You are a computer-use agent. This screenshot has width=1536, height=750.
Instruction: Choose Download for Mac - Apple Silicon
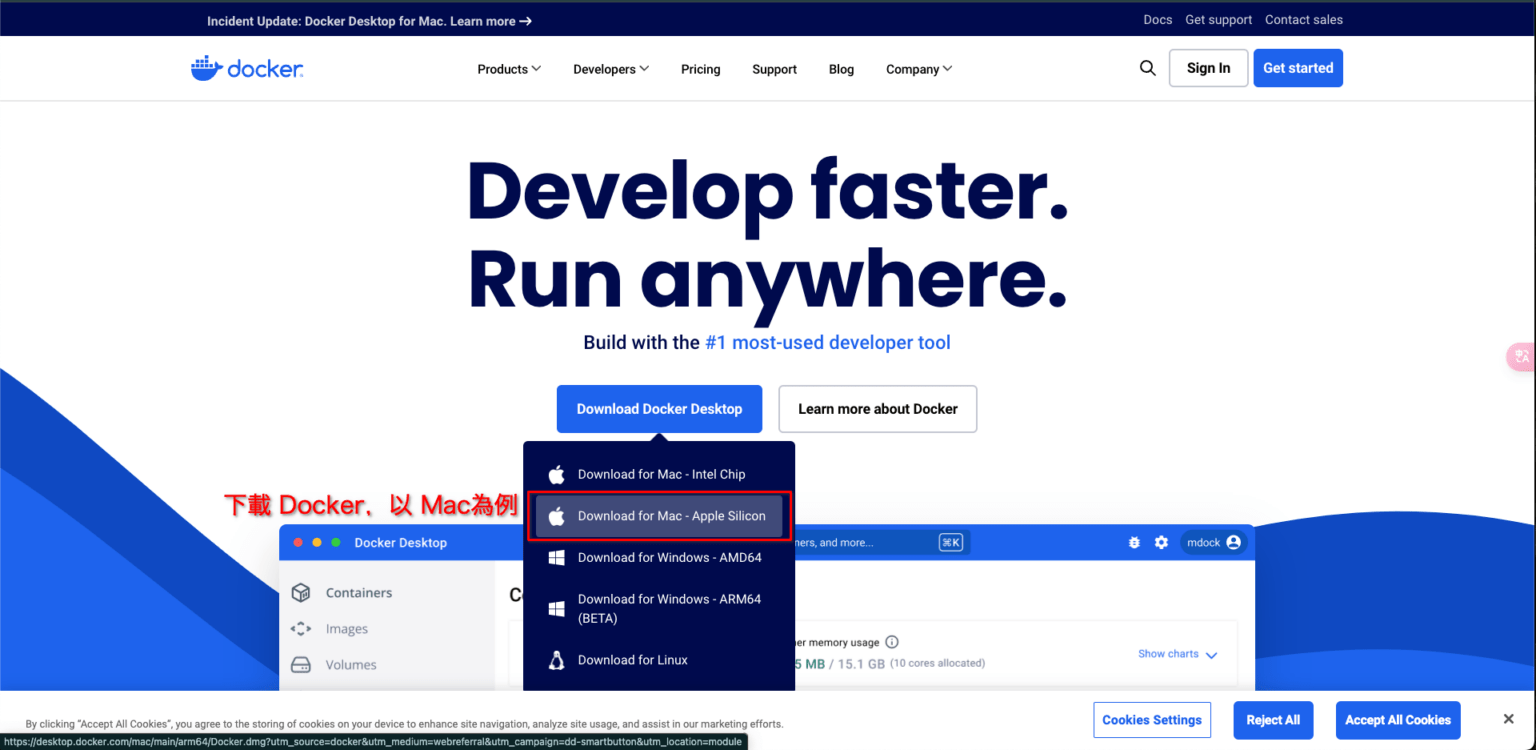pos(659,516)
